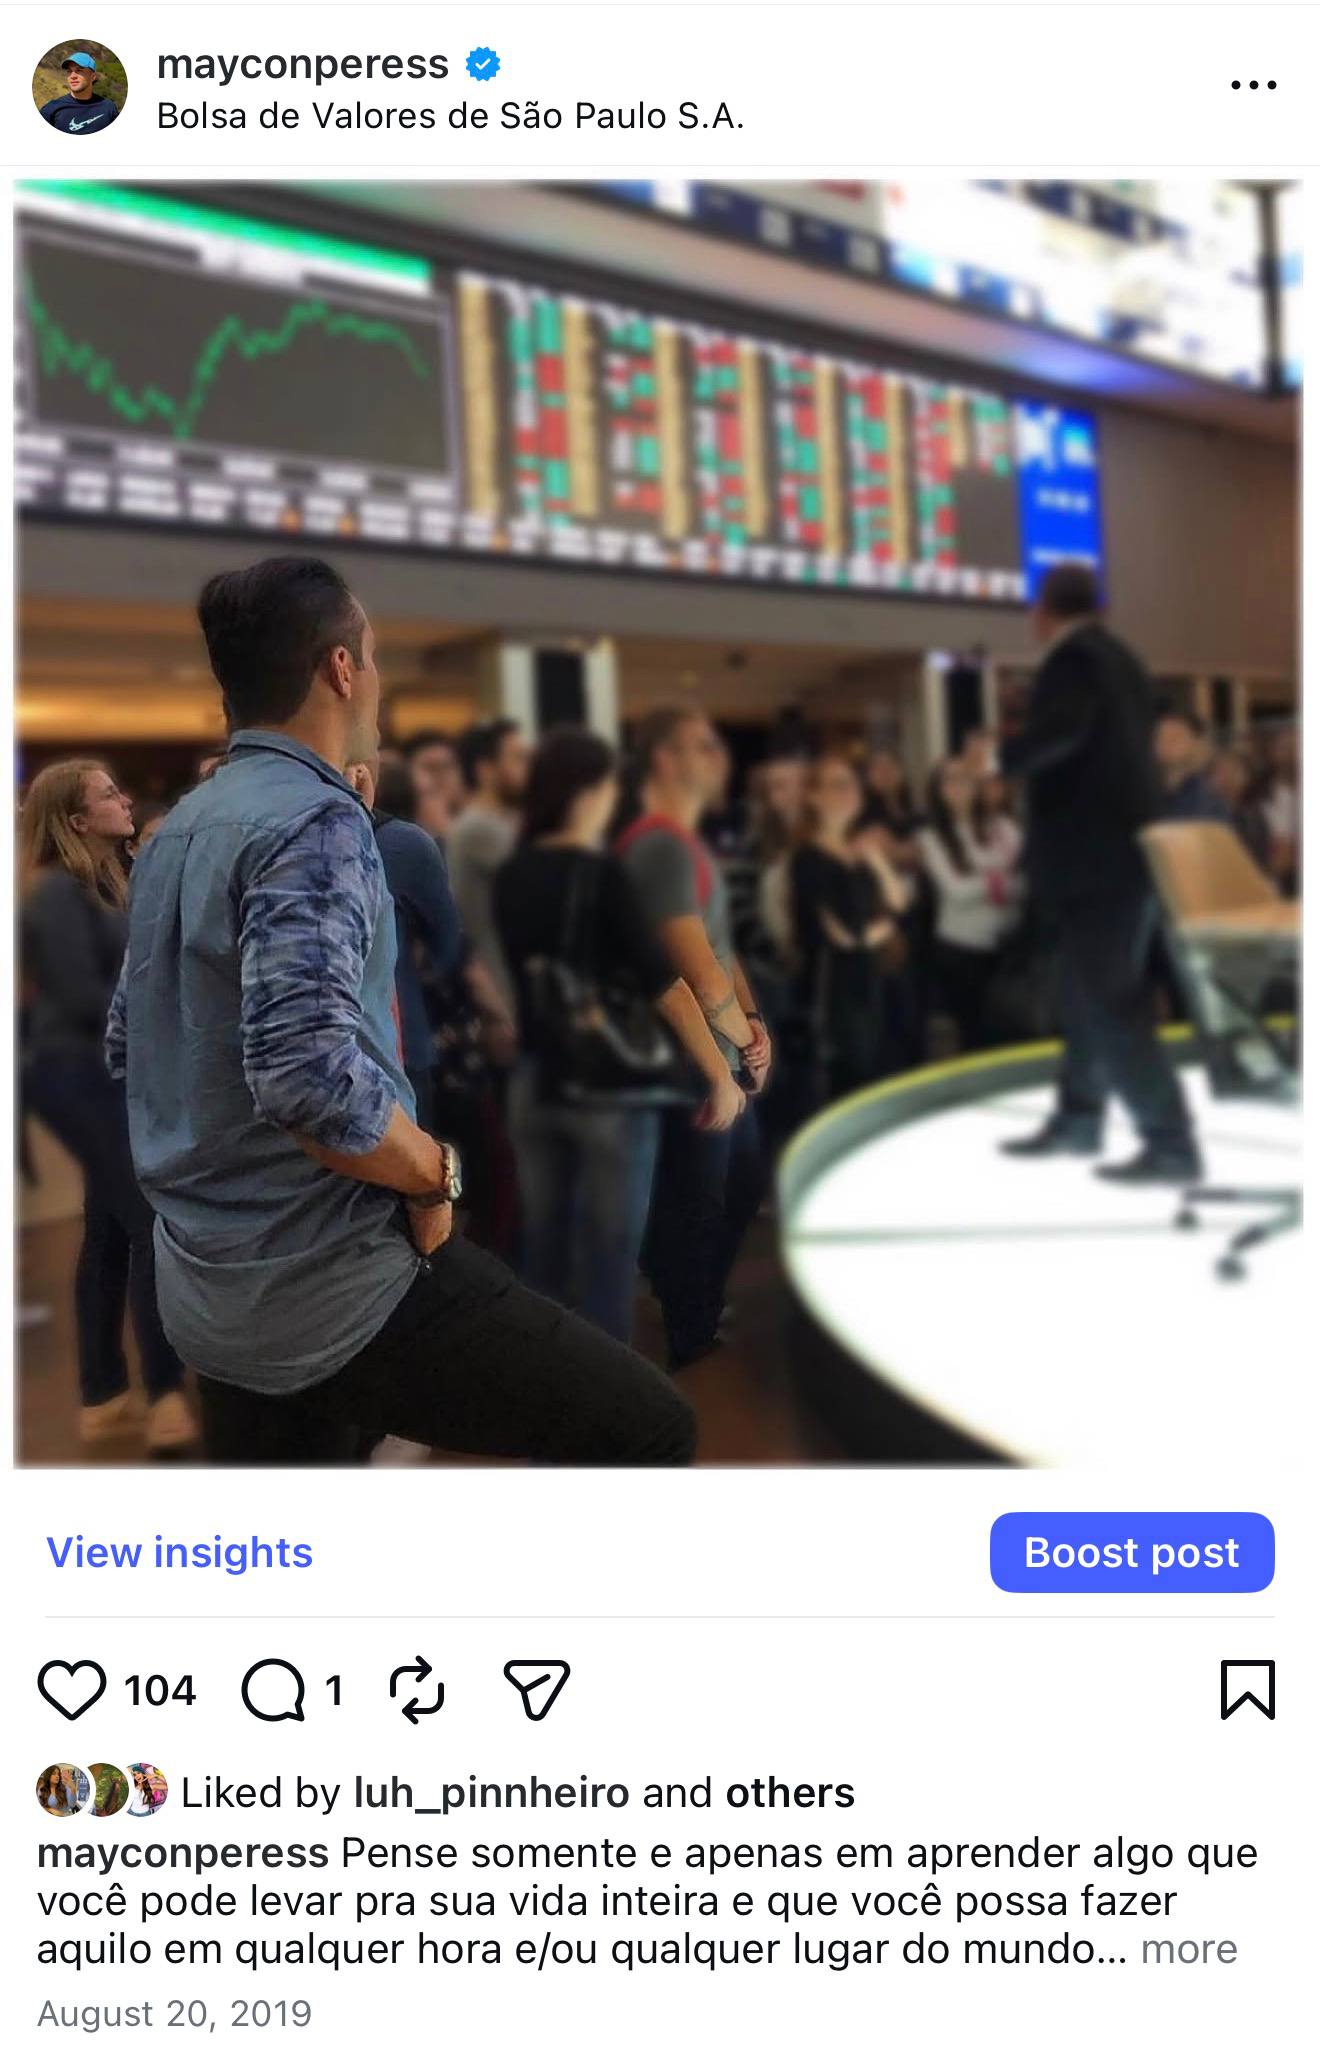This screenshot has width=1320, height=2065.
Task: View others who liked the post
Action: coord(790,1793)
